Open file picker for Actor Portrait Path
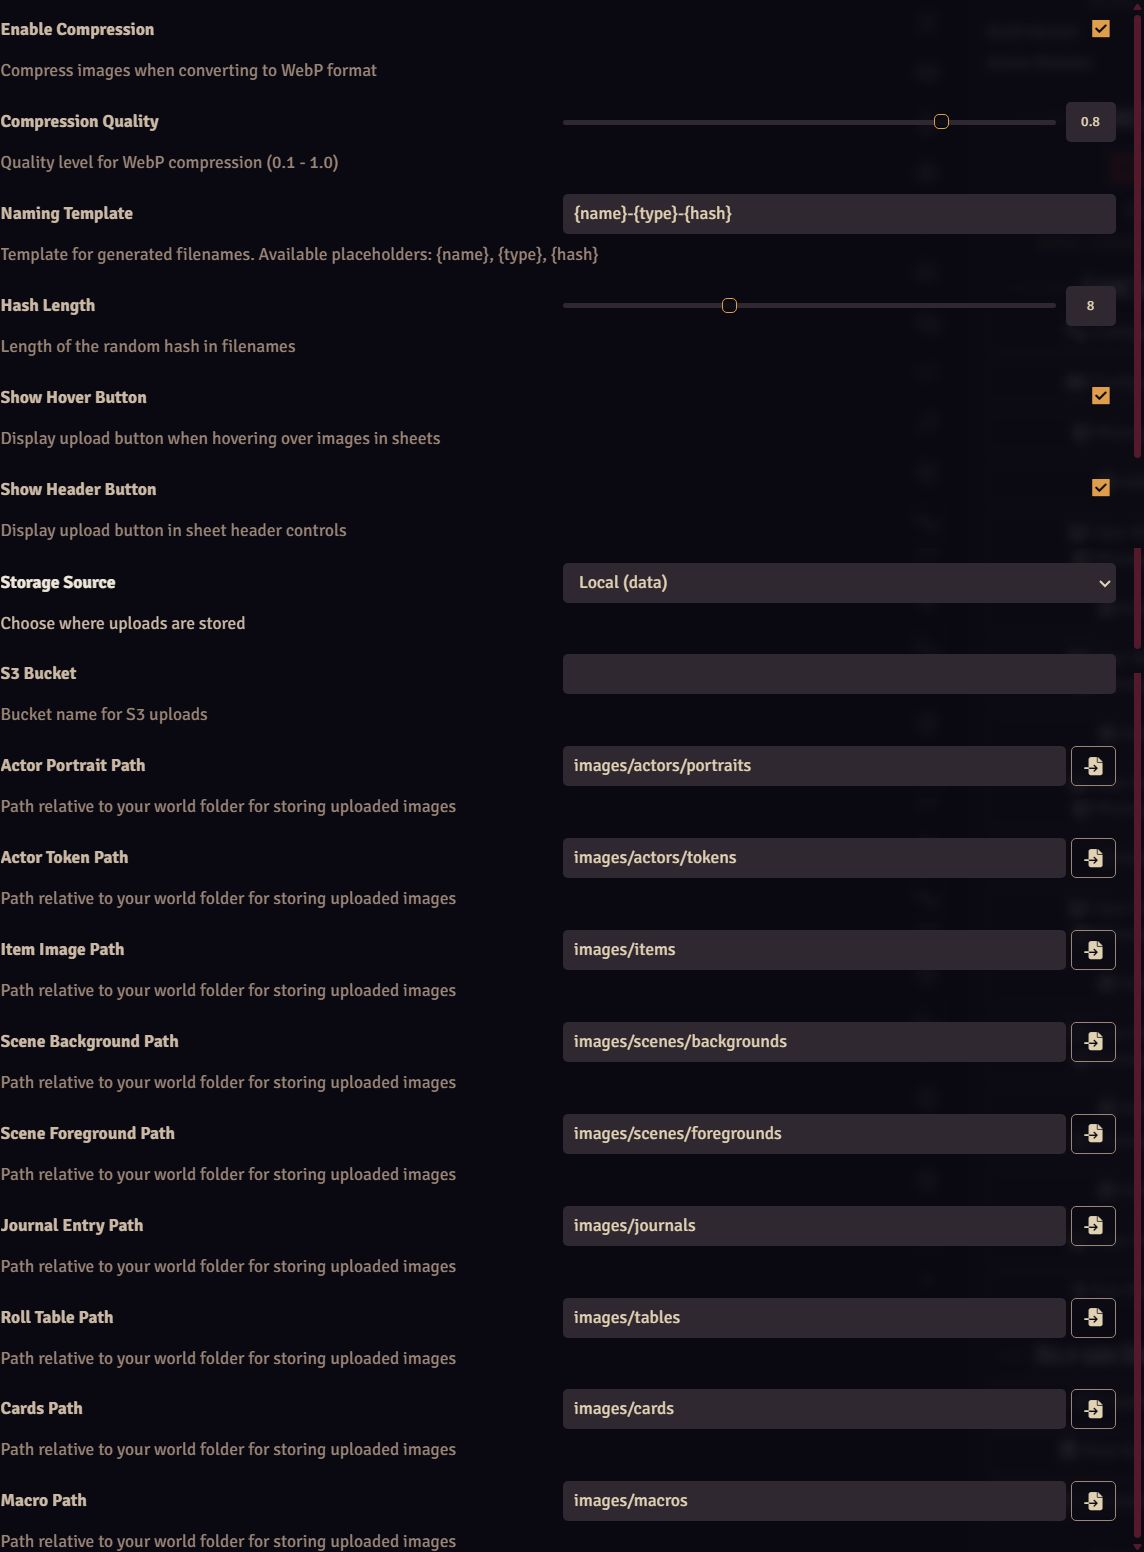The height and width of the screenshot is (1552, 1144). coord(1093,766)
